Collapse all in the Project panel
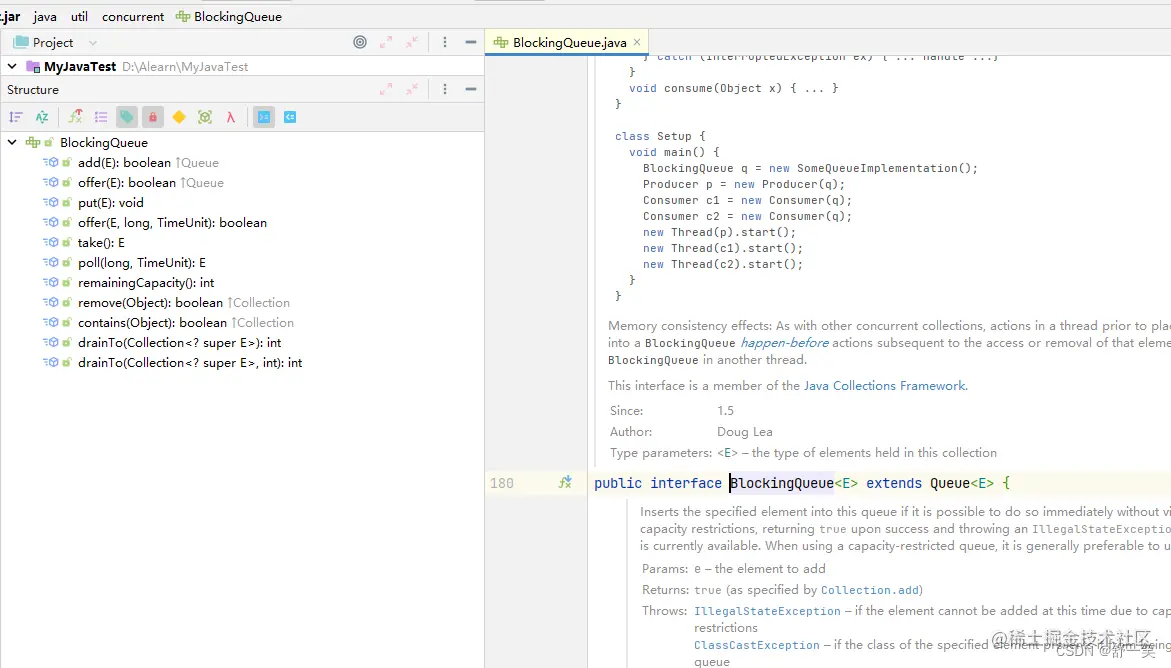Viewport: 1171px width, 668px height. tap(411, 43)
